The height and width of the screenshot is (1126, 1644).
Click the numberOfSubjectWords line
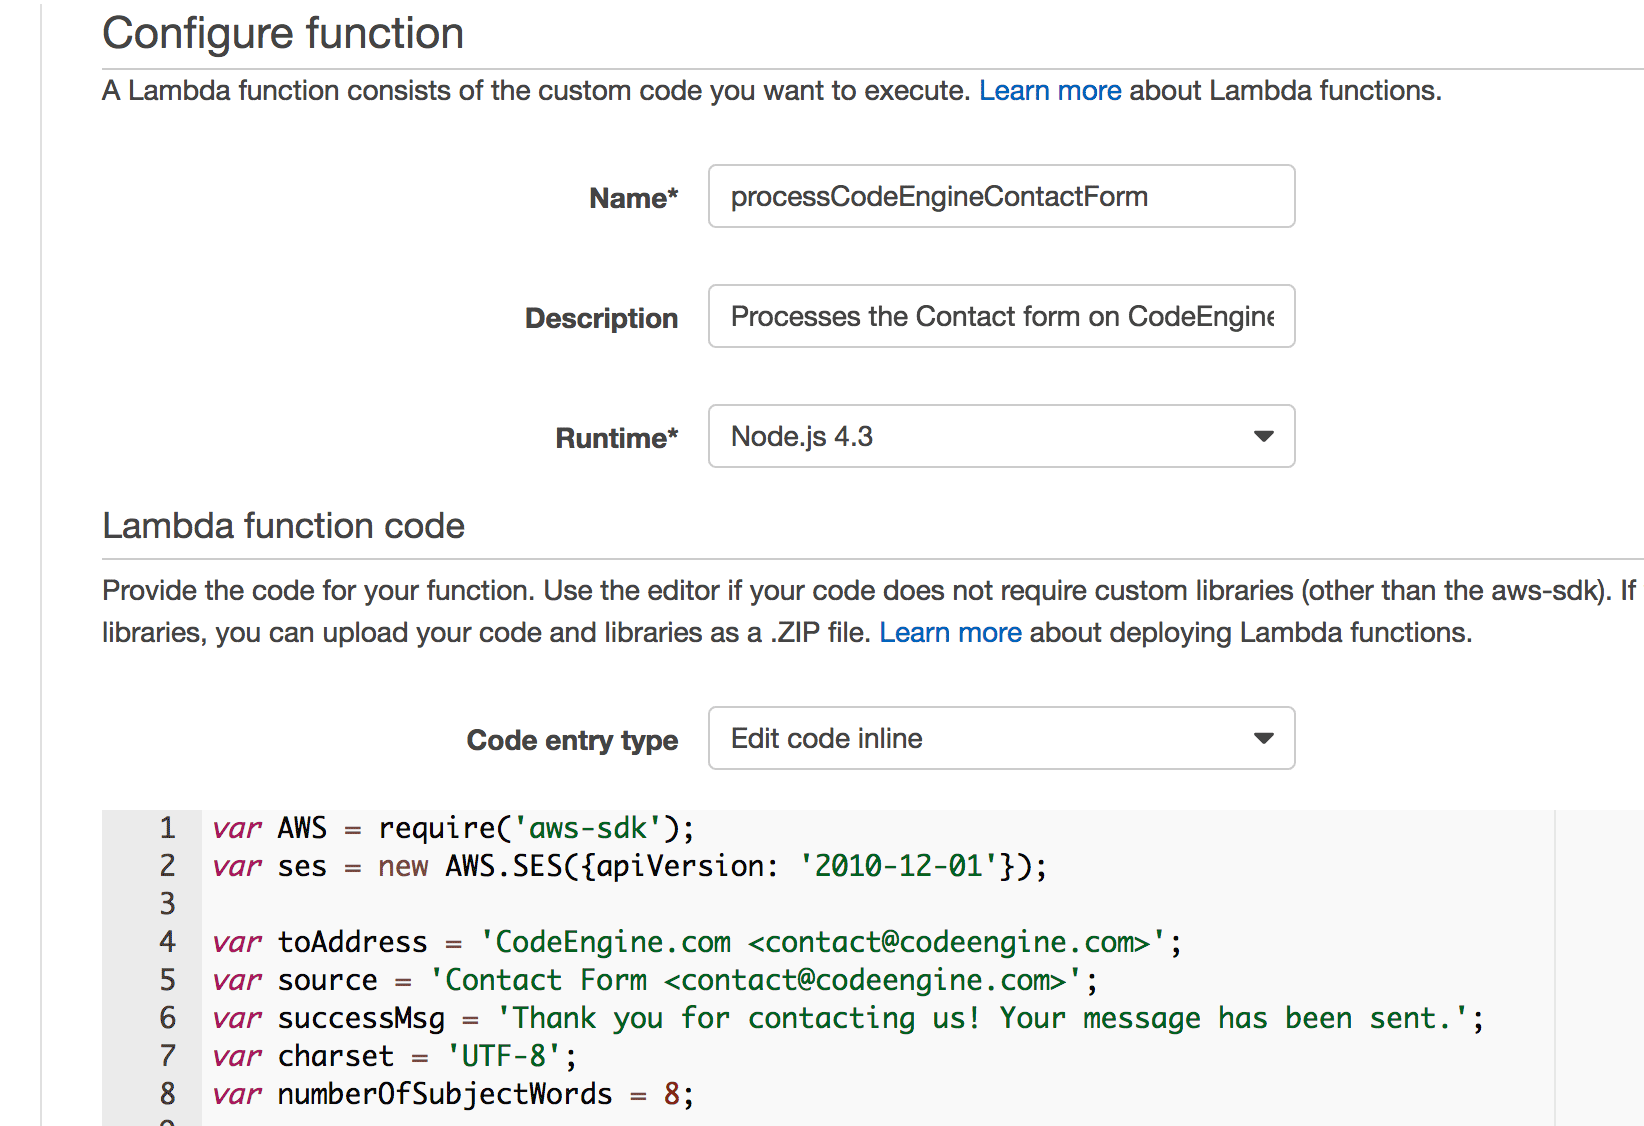point(453,1094)
